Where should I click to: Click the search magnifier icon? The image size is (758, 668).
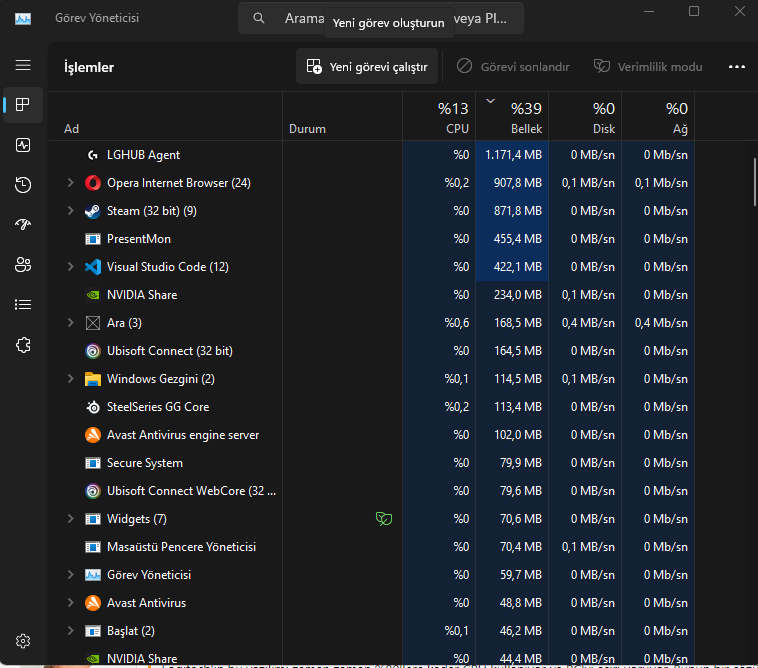click(x=259, y=18)
